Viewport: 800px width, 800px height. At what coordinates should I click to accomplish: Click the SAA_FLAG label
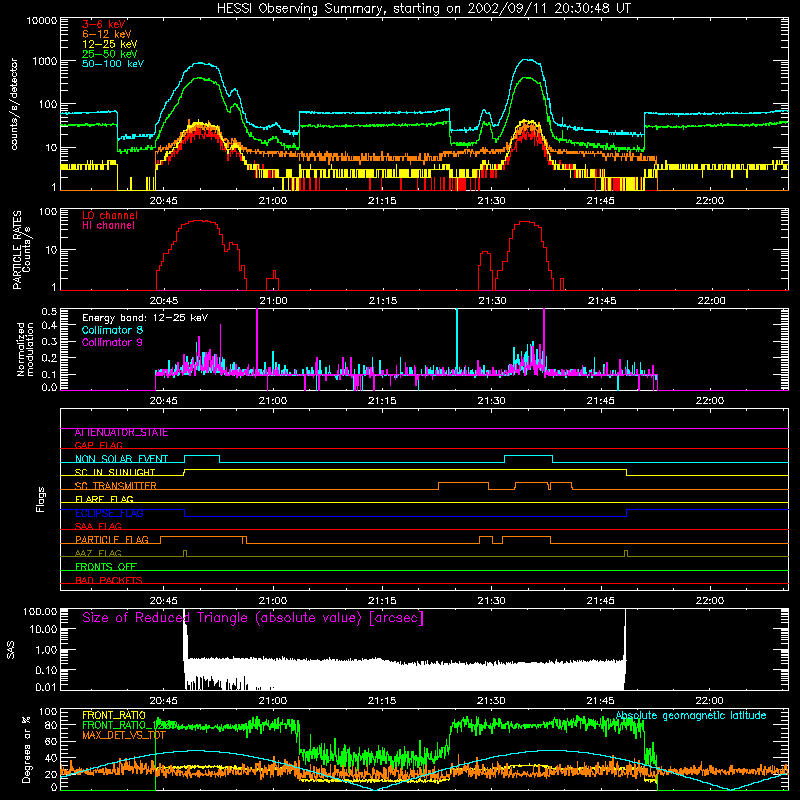(x=98, y=526)
